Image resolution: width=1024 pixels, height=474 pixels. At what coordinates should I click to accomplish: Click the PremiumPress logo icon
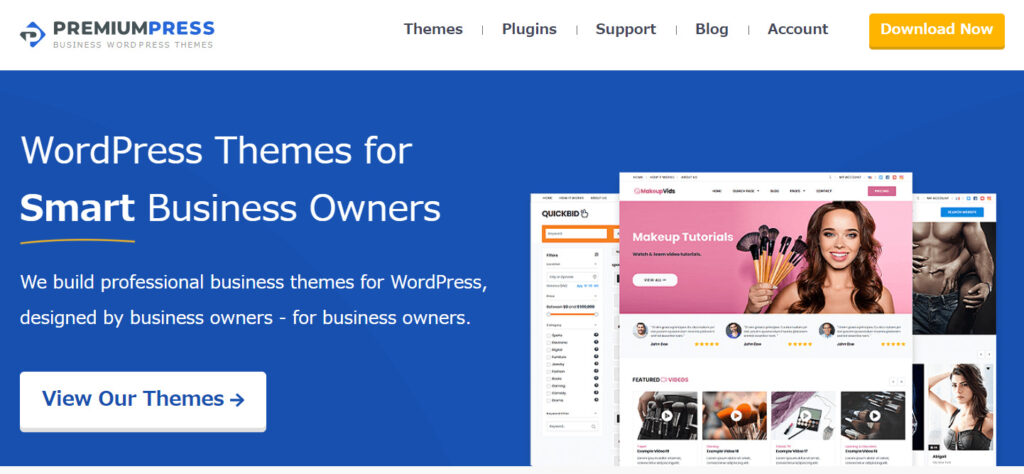(x=32, y=34)
